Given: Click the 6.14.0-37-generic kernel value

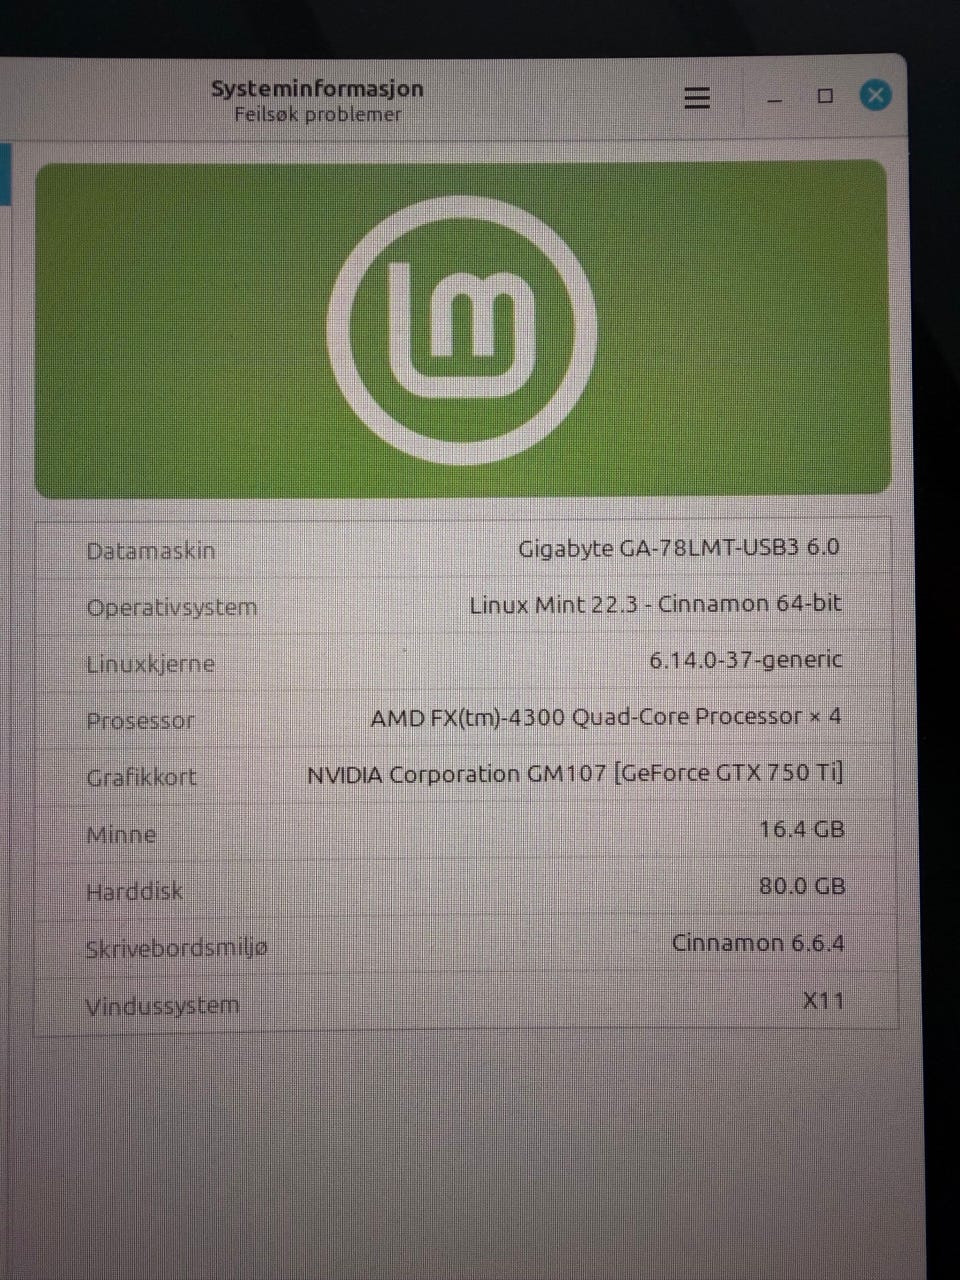Looking at the screenshot, I should pyautogui.click(x=746, y=660).
